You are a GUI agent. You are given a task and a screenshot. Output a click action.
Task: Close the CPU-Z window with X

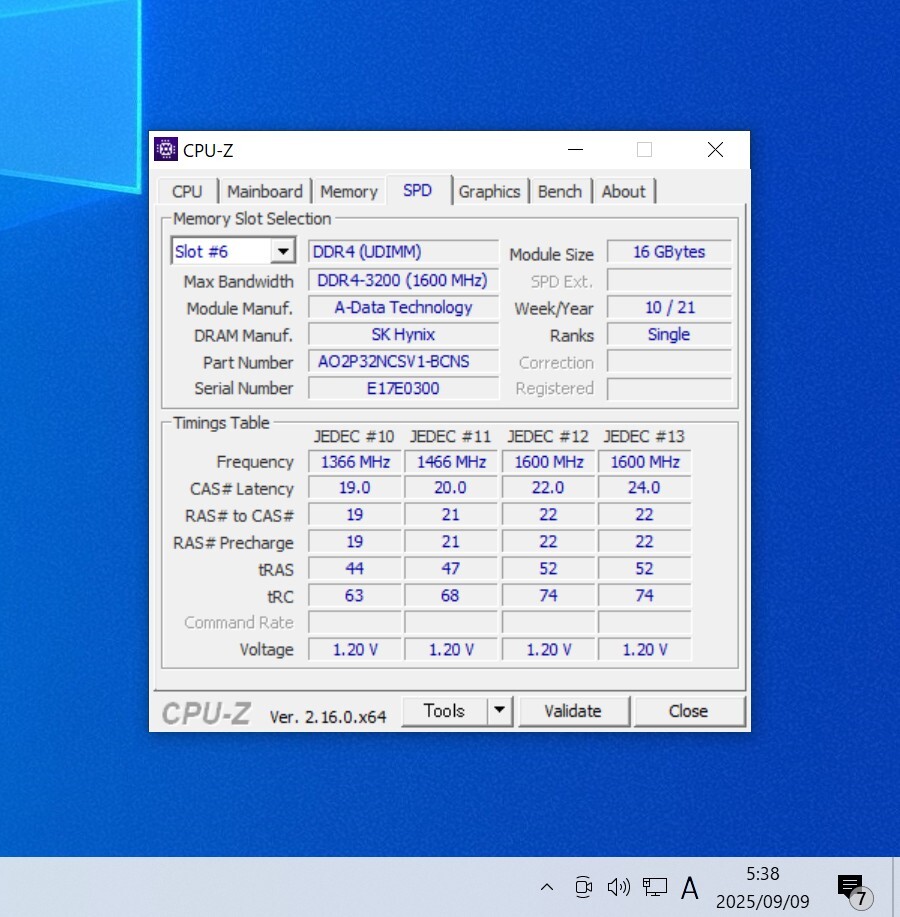pyautogui.click(x=715, y=150)
